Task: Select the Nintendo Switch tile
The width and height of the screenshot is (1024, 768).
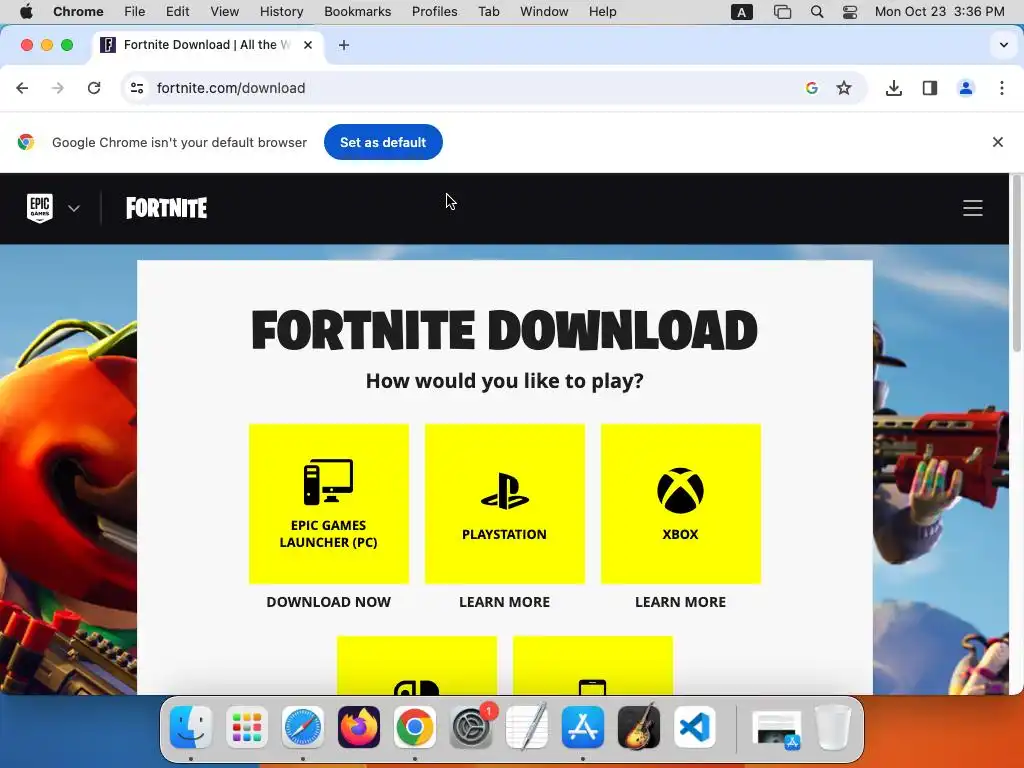Action: point(417,665)
